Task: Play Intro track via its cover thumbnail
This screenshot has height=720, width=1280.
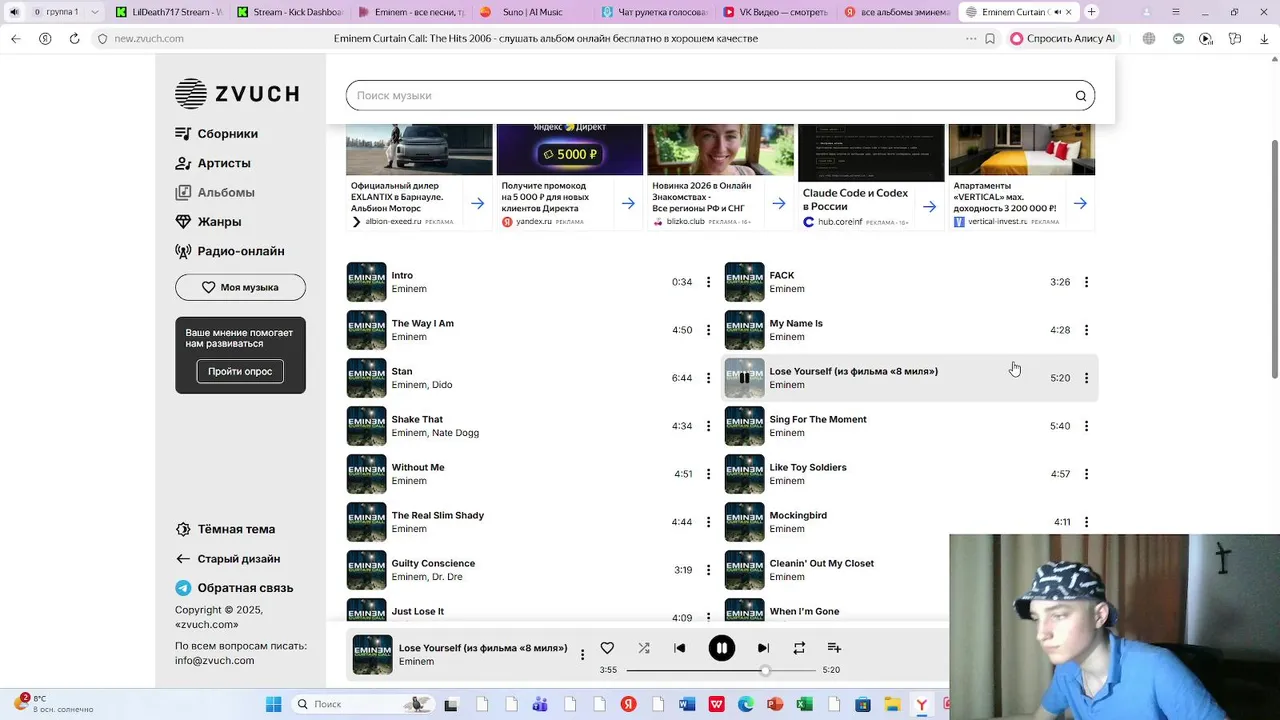Action: 366,282
